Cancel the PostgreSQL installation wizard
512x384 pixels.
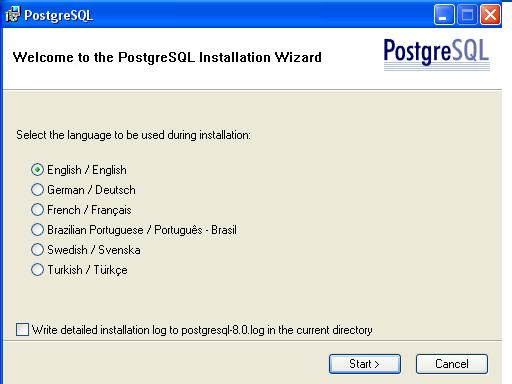[452, 364]
